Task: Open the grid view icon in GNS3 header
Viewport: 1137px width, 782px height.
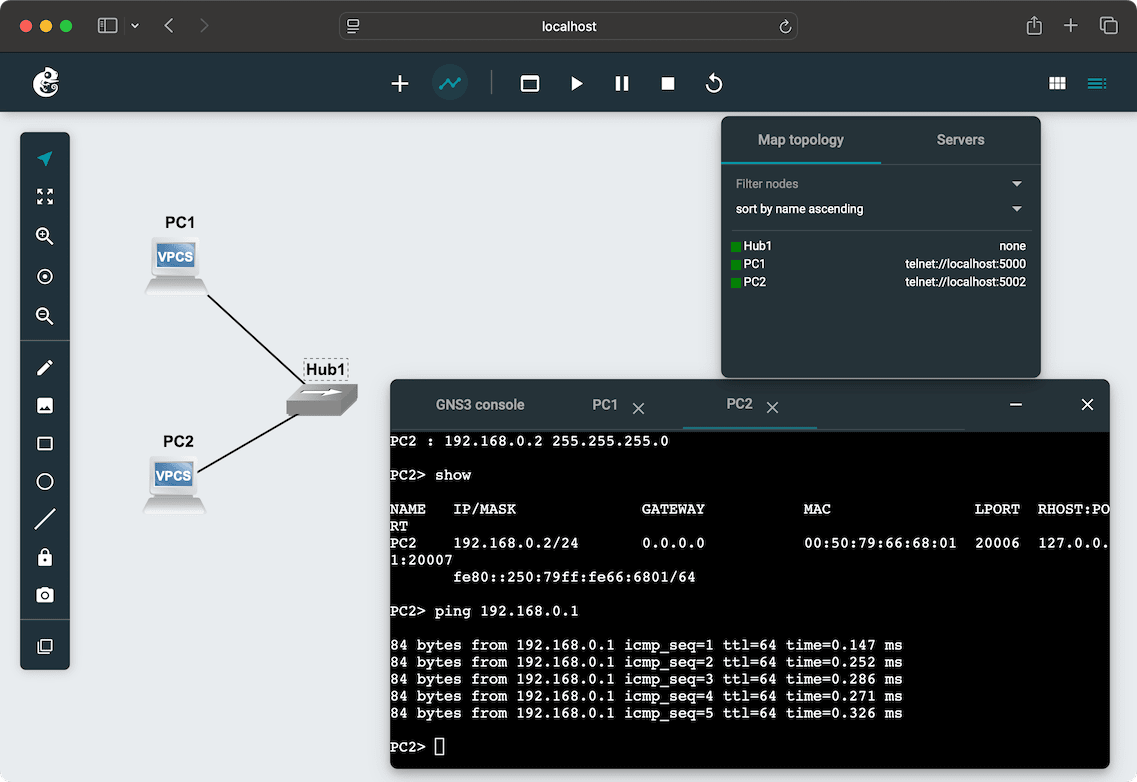Action: pos(1057,83)
